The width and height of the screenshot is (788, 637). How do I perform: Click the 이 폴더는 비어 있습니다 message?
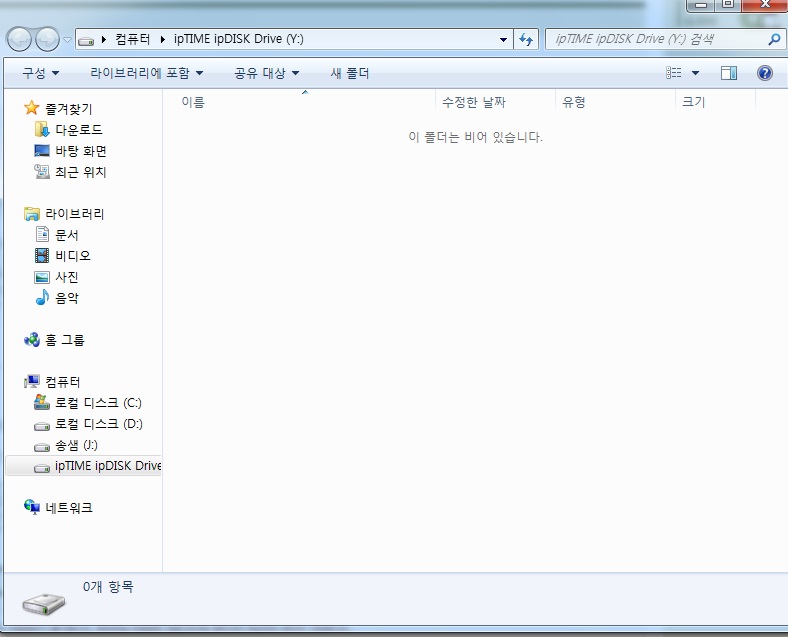[475, 137]
